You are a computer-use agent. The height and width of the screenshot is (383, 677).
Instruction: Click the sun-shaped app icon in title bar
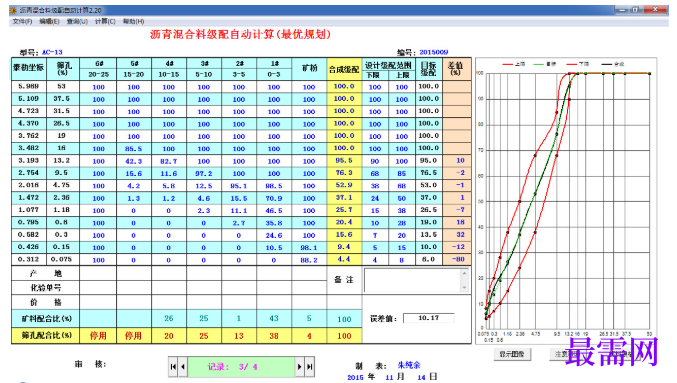[x=13, y=10]
